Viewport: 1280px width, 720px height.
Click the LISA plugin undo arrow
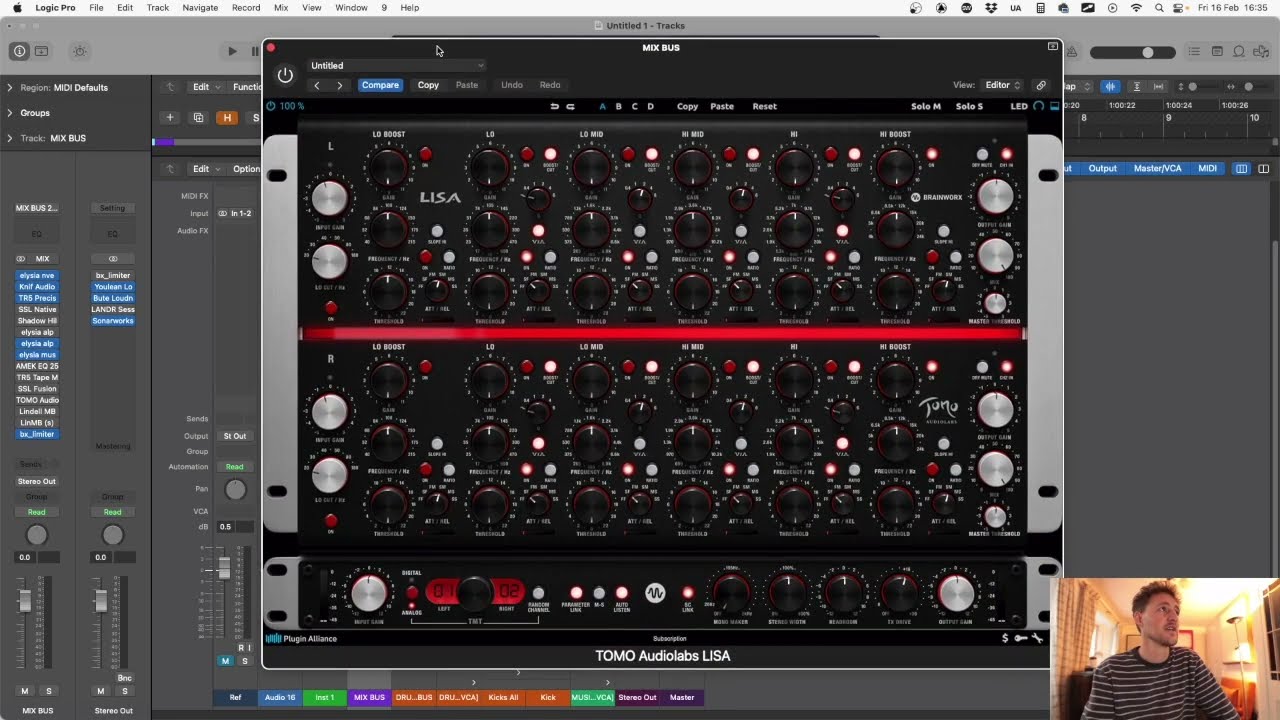point(554,106)
